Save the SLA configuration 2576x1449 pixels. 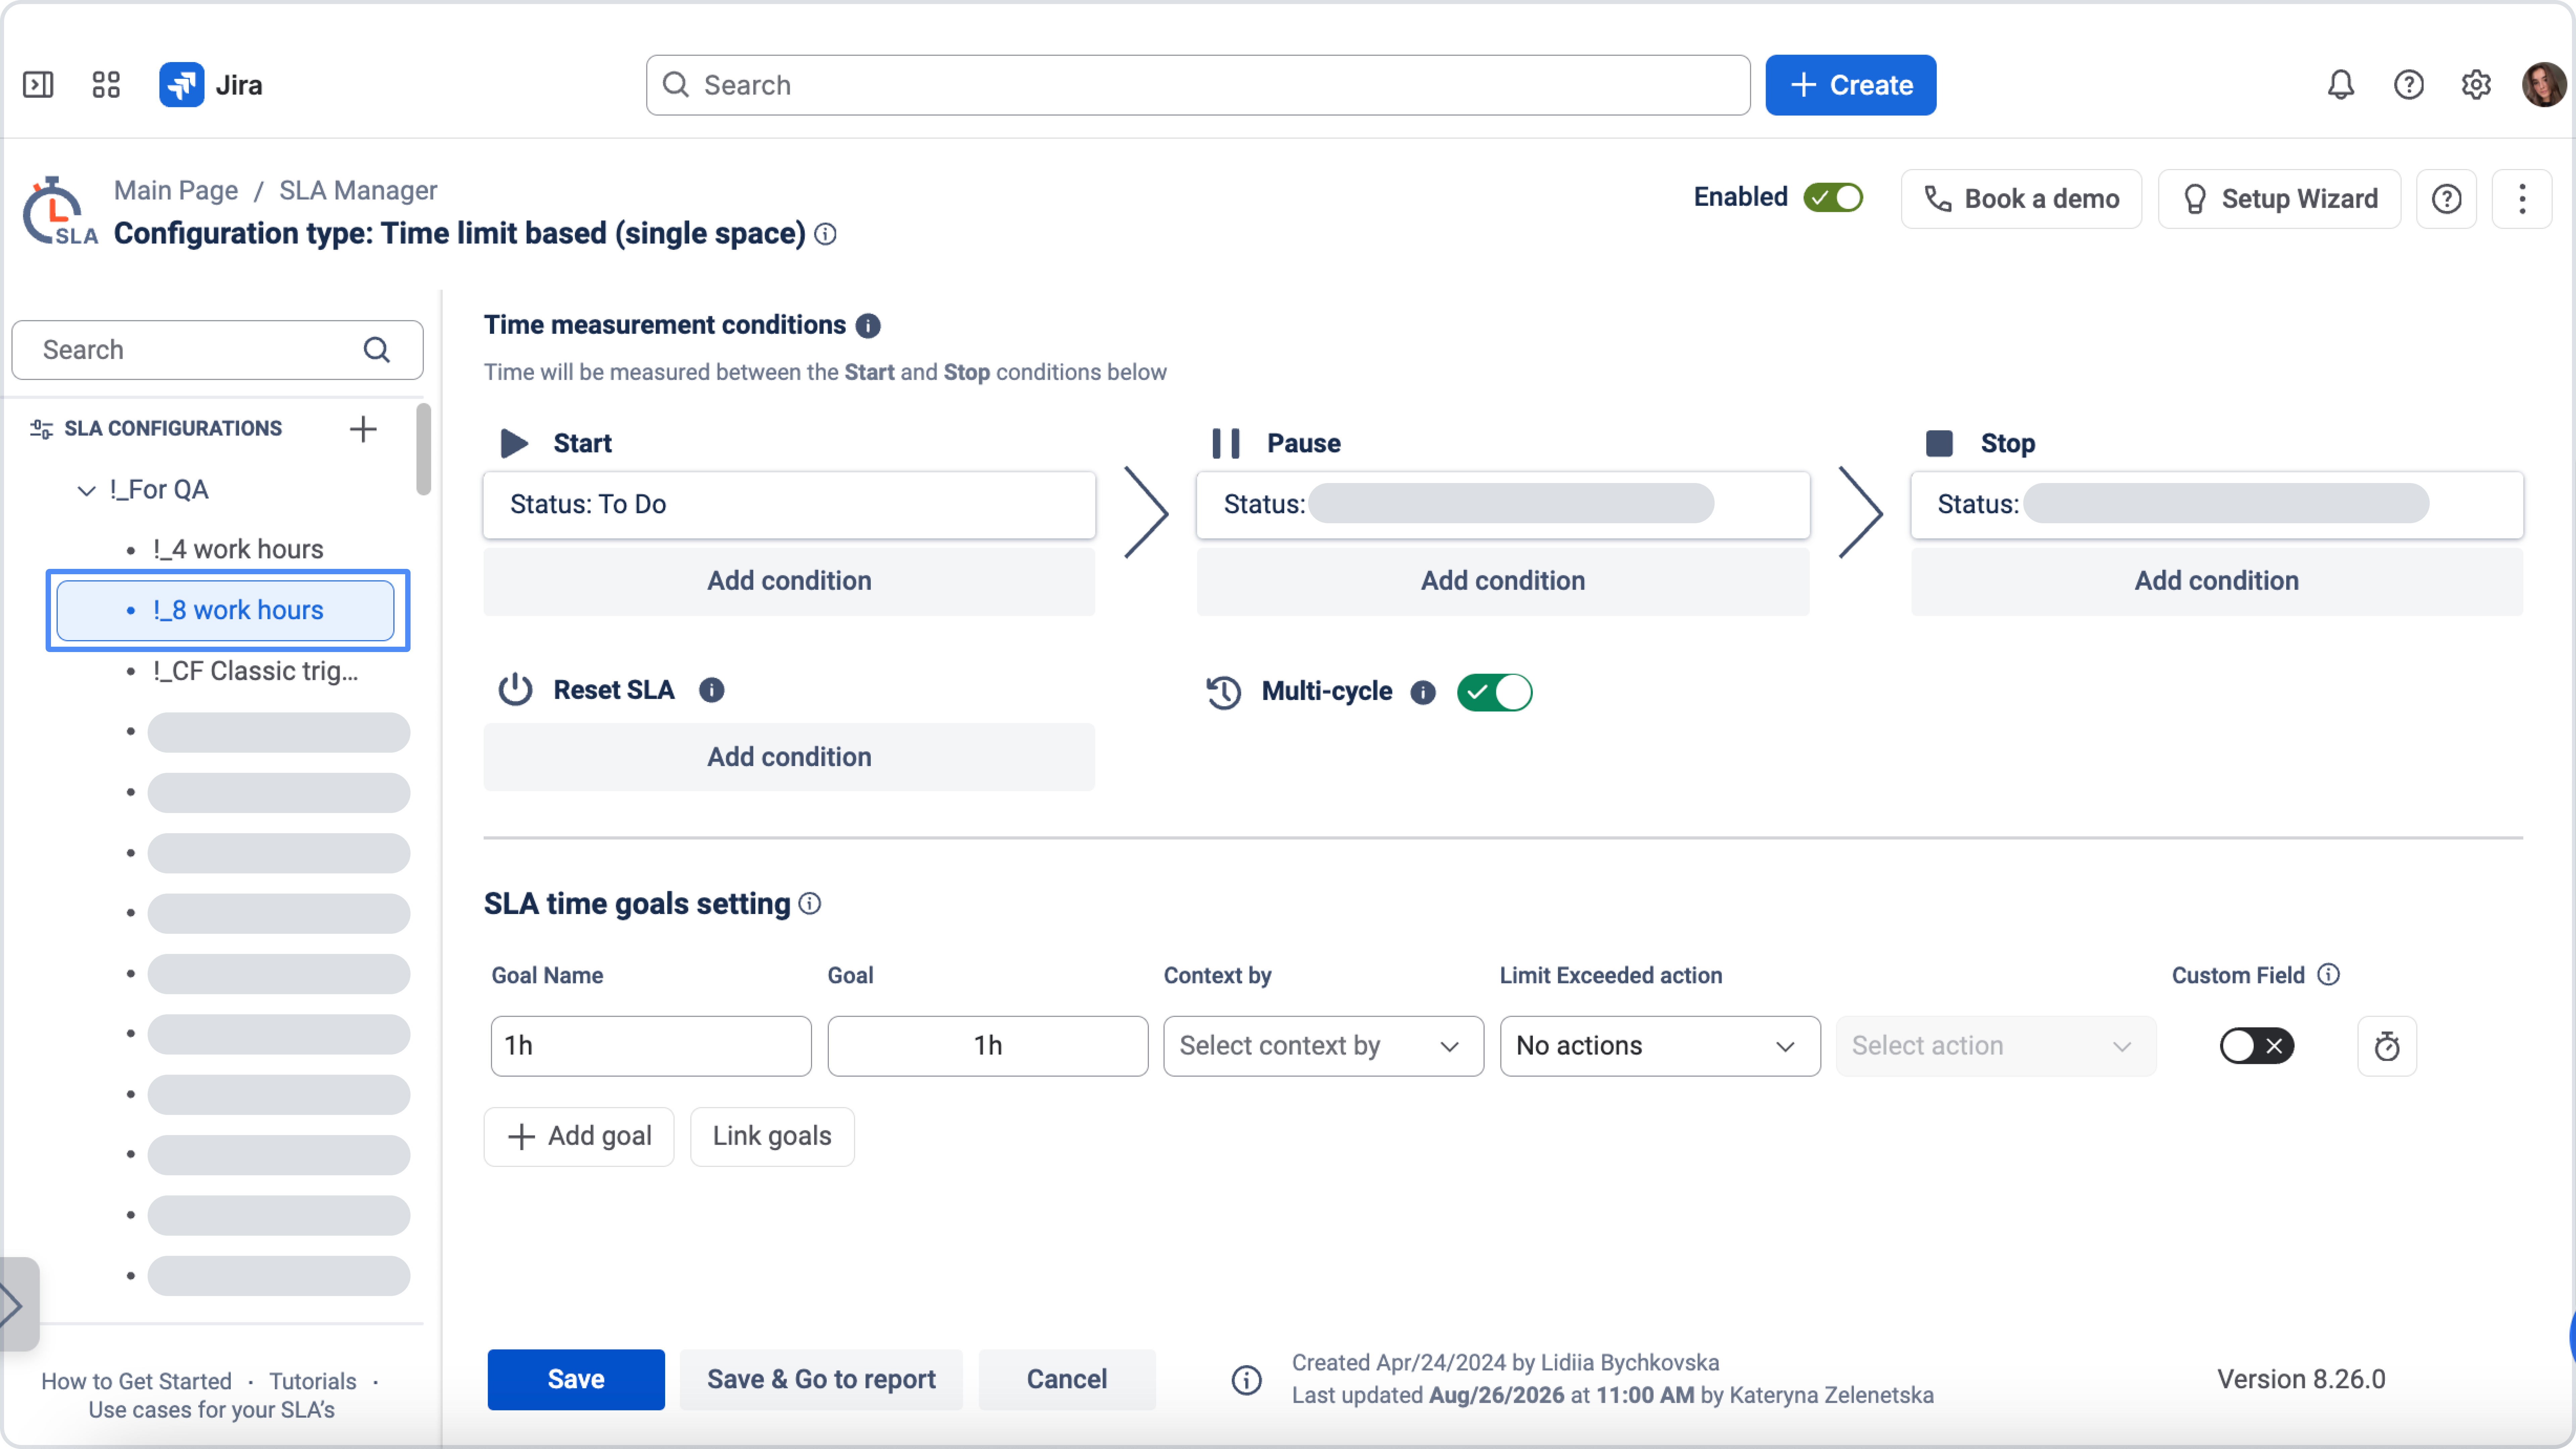tap(576, 1380)
